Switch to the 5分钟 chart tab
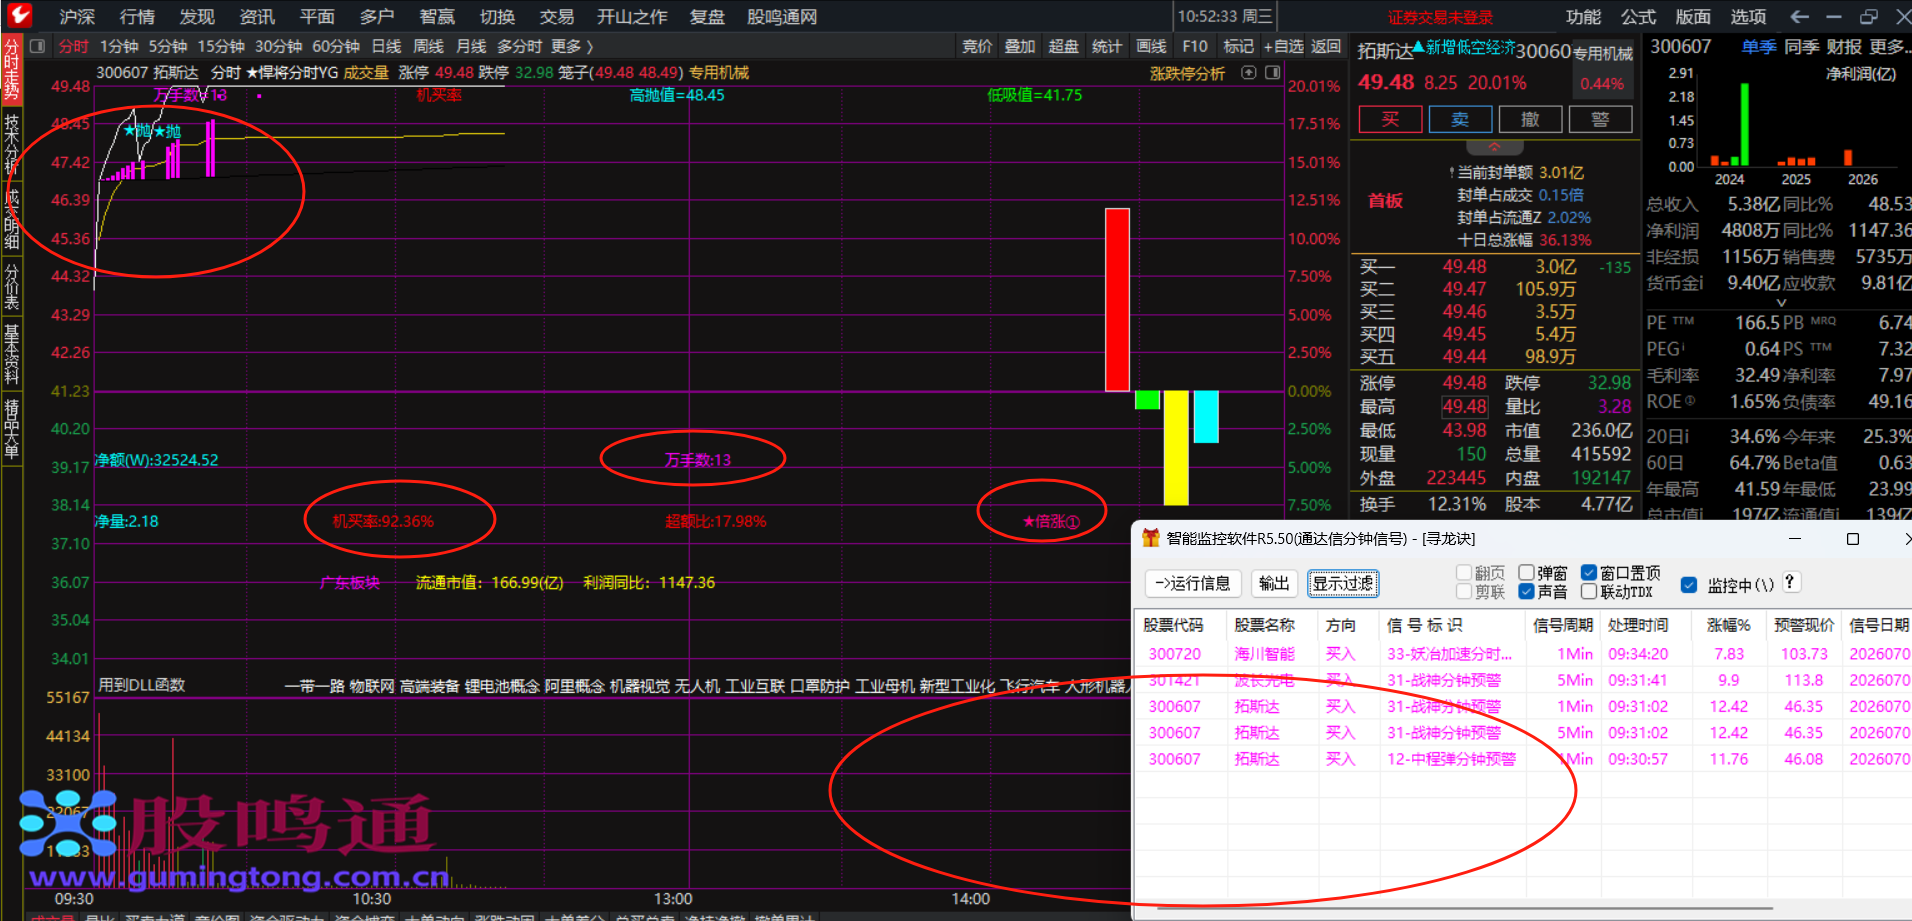 click(x=168, y=46)
